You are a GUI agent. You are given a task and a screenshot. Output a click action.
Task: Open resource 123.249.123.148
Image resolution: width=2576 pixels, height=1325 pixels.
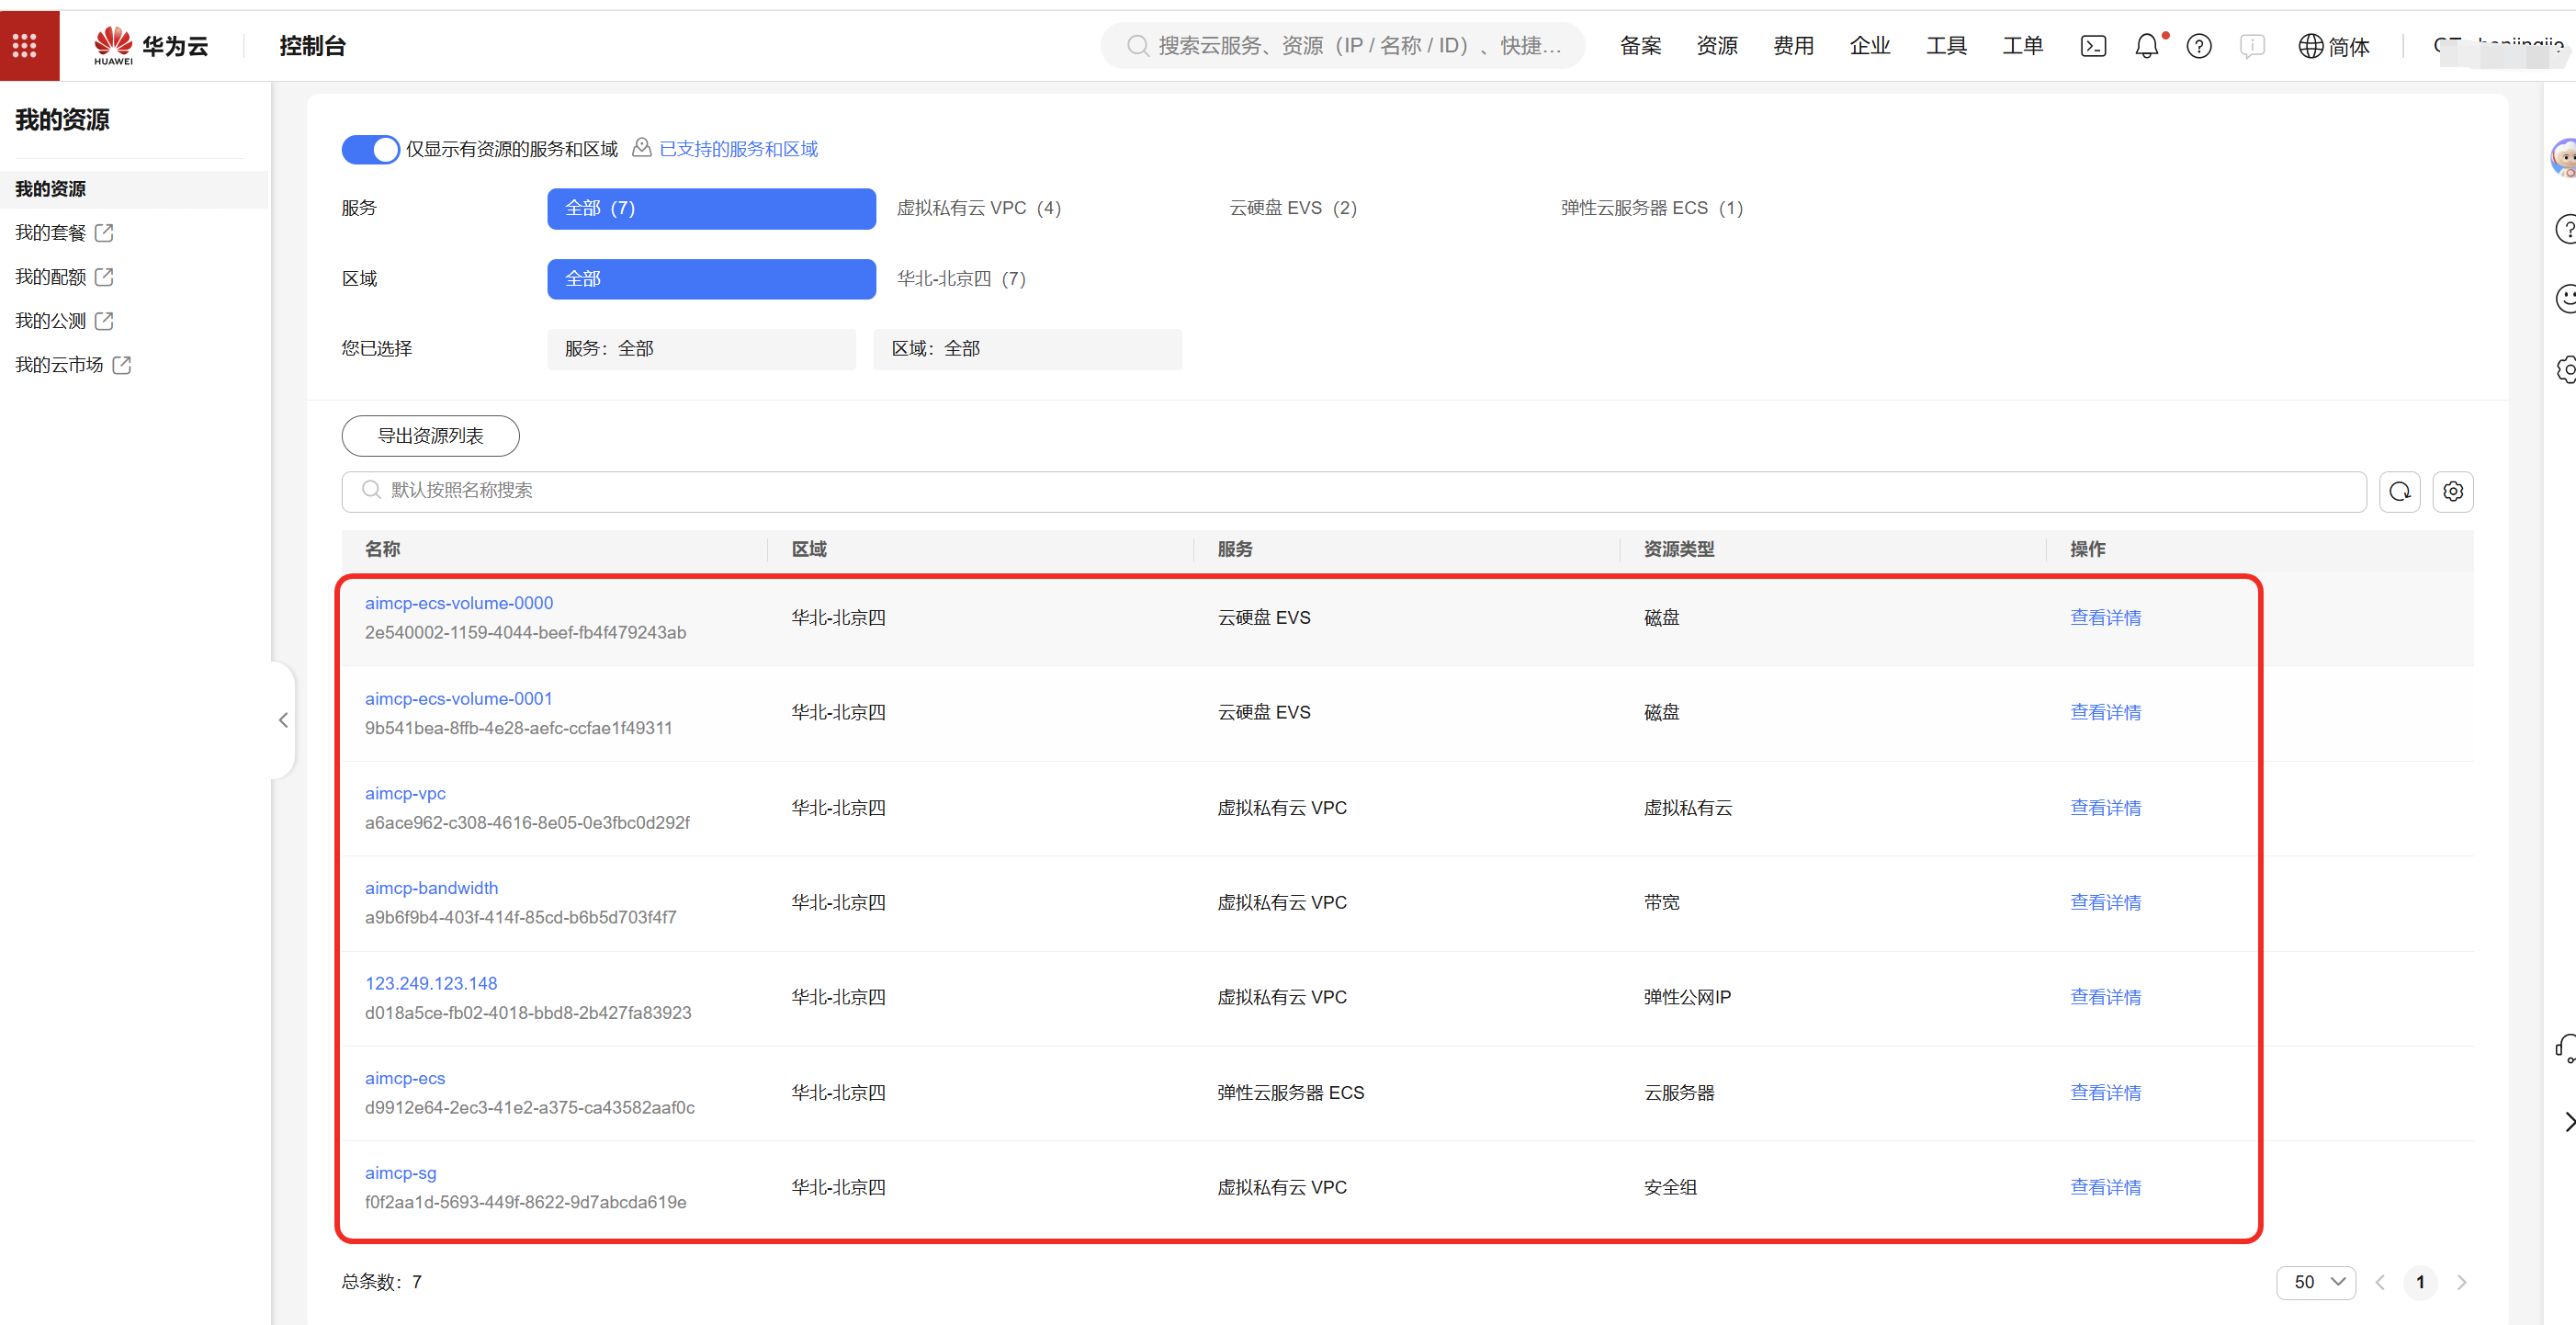pyautogui.click(x=431, y=983)
